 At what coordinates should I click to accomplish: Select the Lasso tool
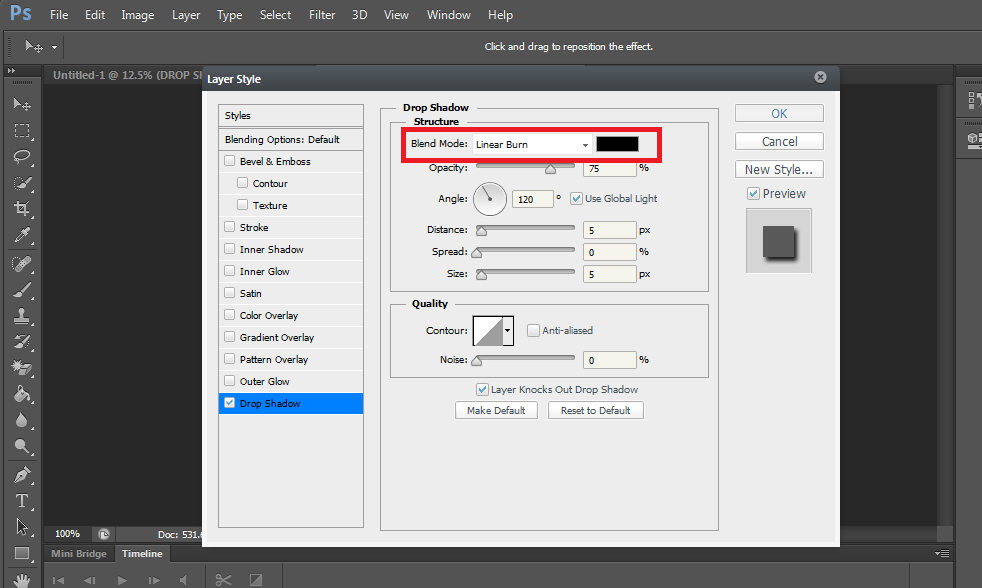22,157
